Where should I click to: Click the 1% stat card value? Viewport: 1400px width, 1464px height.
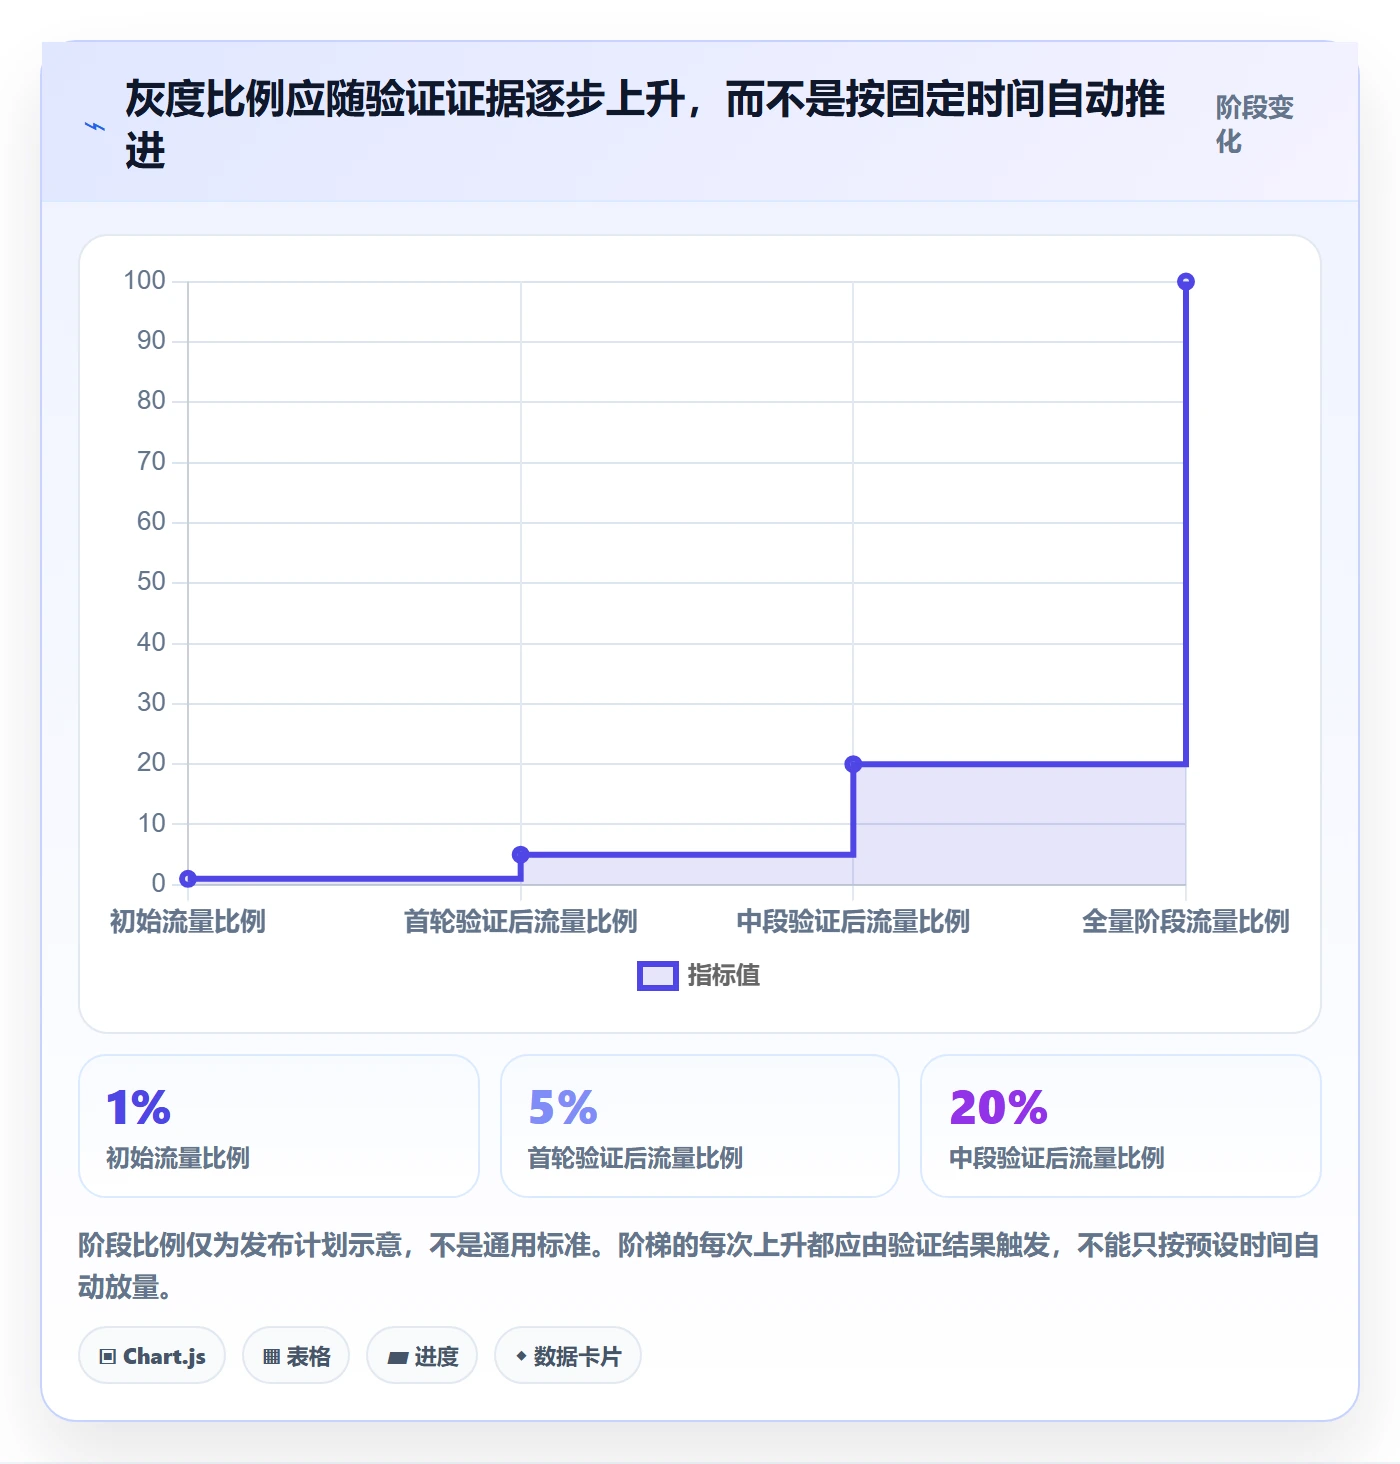coord(139,1107)
